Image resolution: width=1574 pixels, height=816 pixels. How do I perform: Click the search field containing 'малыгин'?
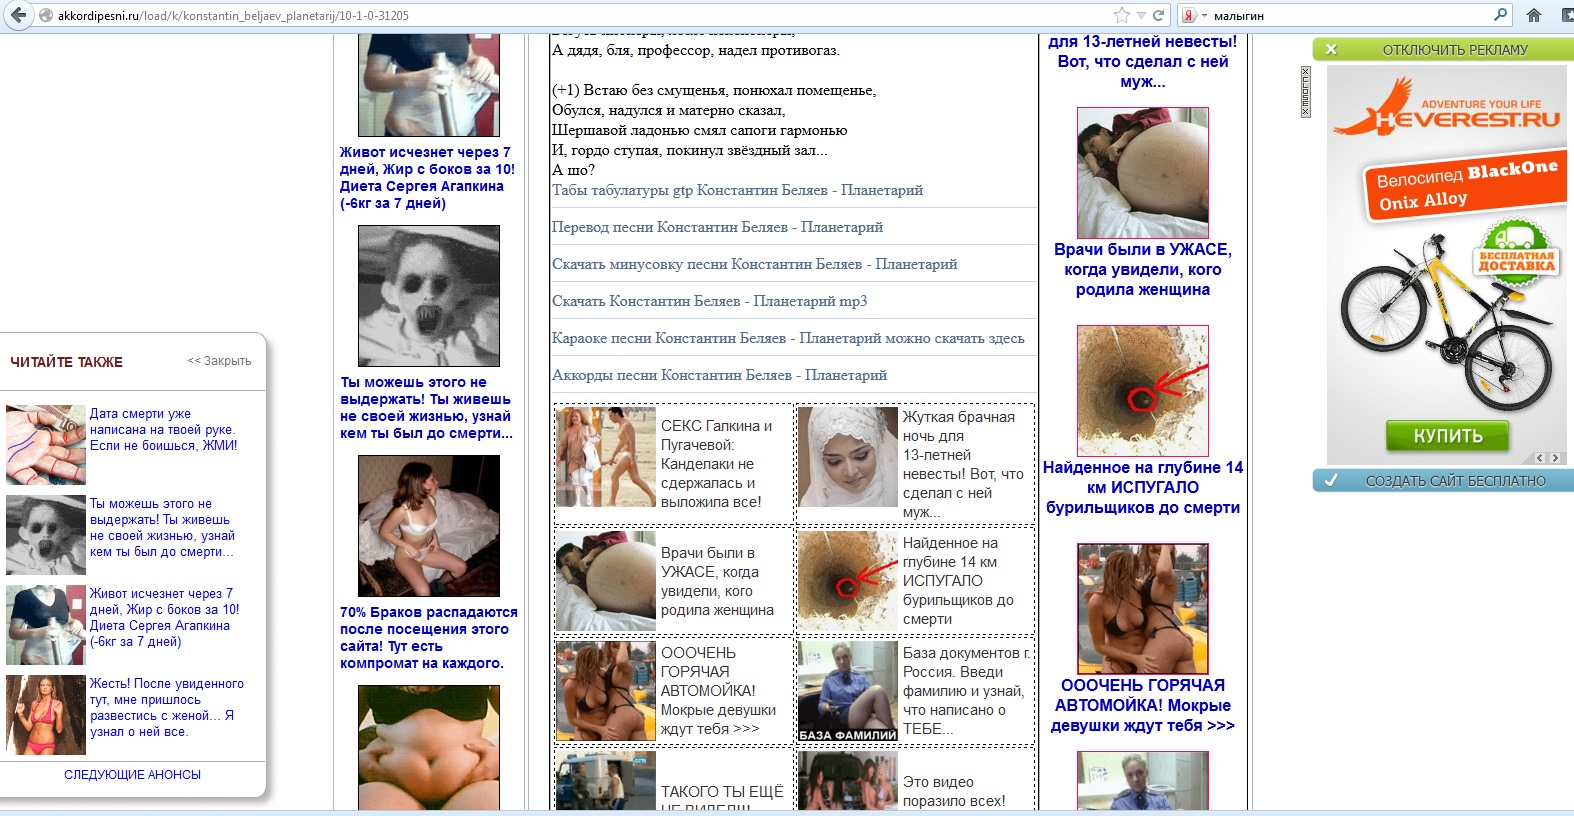tap(1350, 15)
